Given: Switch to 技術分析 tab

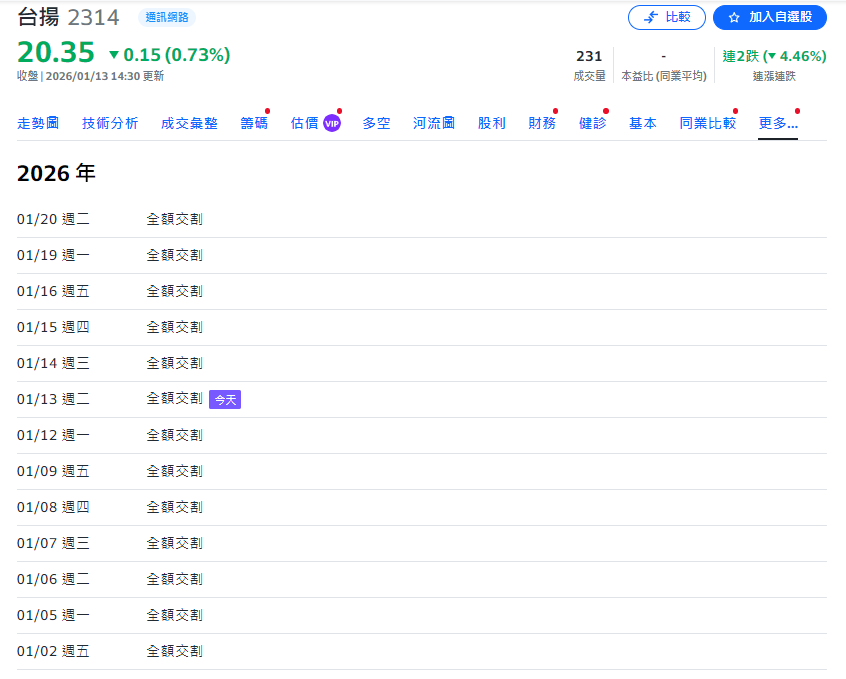Looking at the screenshot, I should tap(110, 123).
